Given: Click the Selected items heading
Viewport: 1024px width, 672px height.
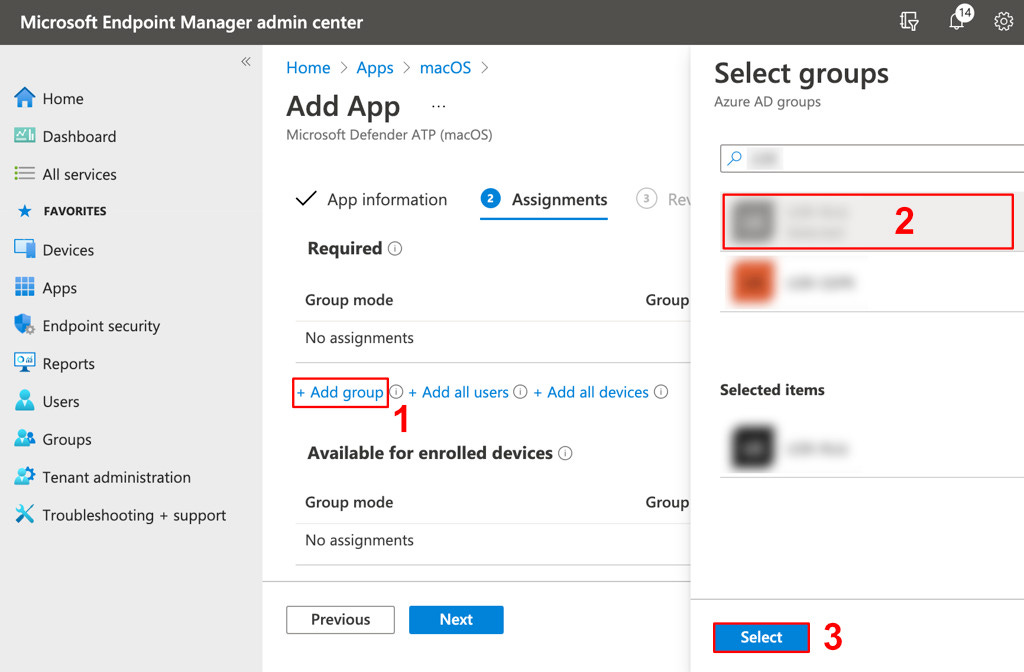Looking at the screenshot, I should [x=772, y=390].
